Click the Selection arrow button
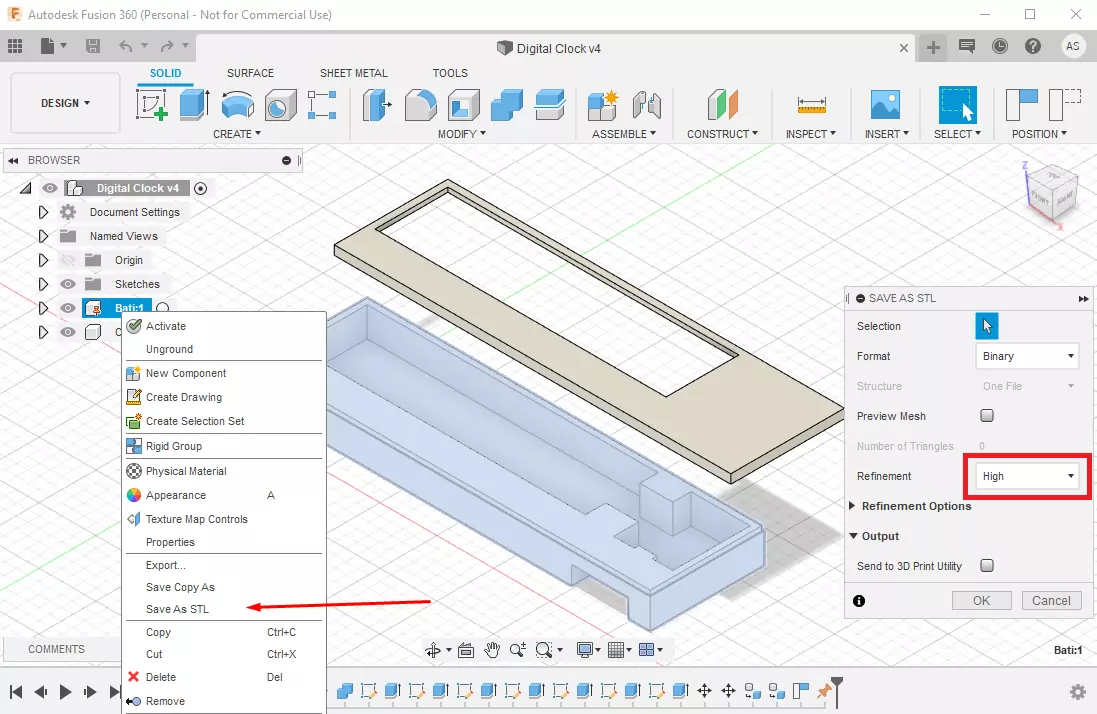 [986, 326]
